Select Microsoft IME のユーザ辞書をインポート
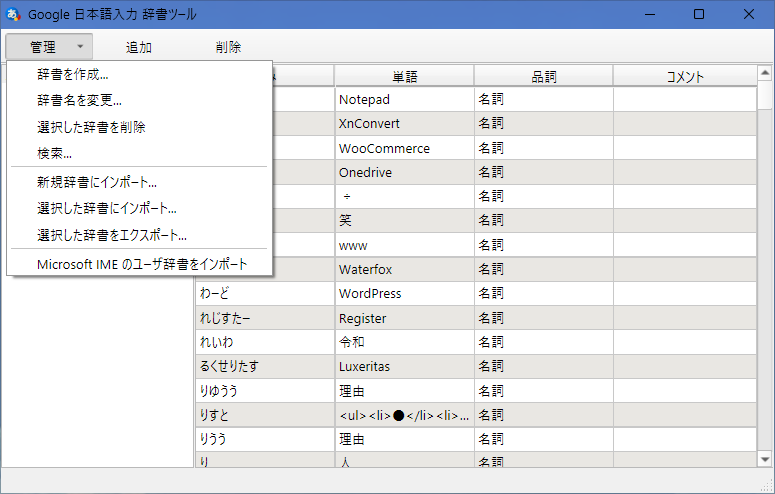 139,264
